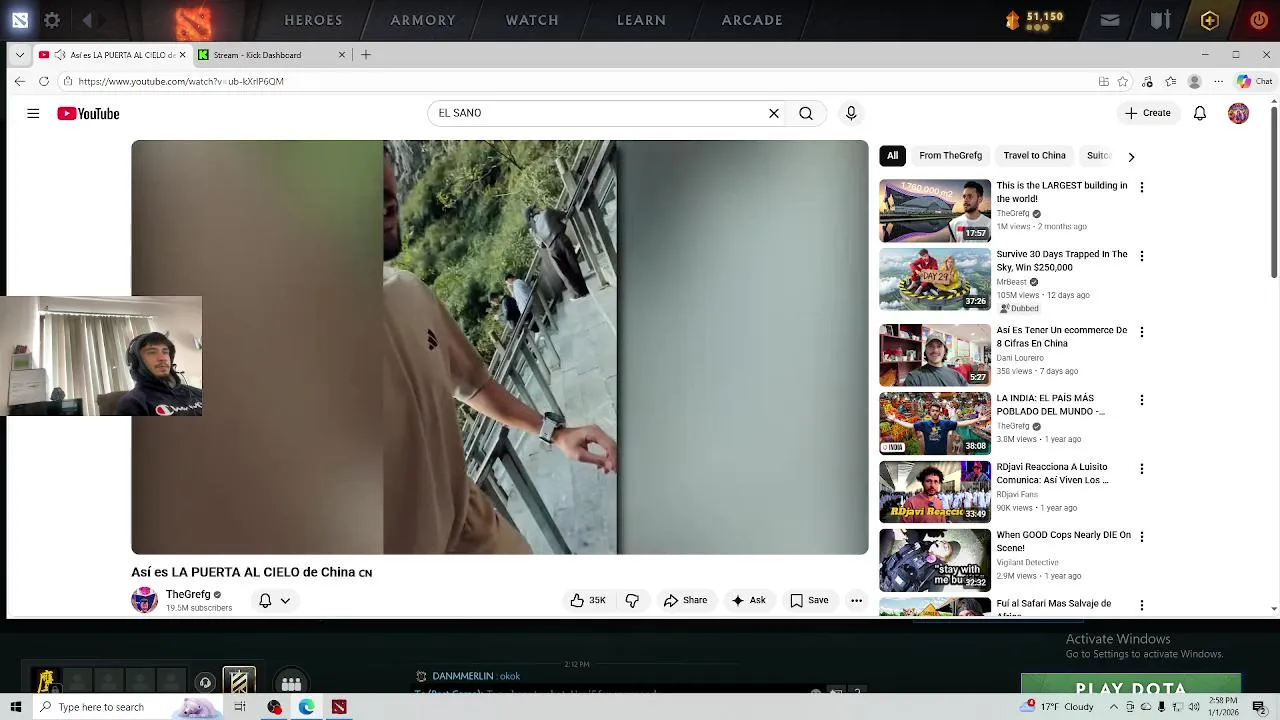Click the Share button under the video
This screenshot has width=1280, height=720.
coord(685,600)
